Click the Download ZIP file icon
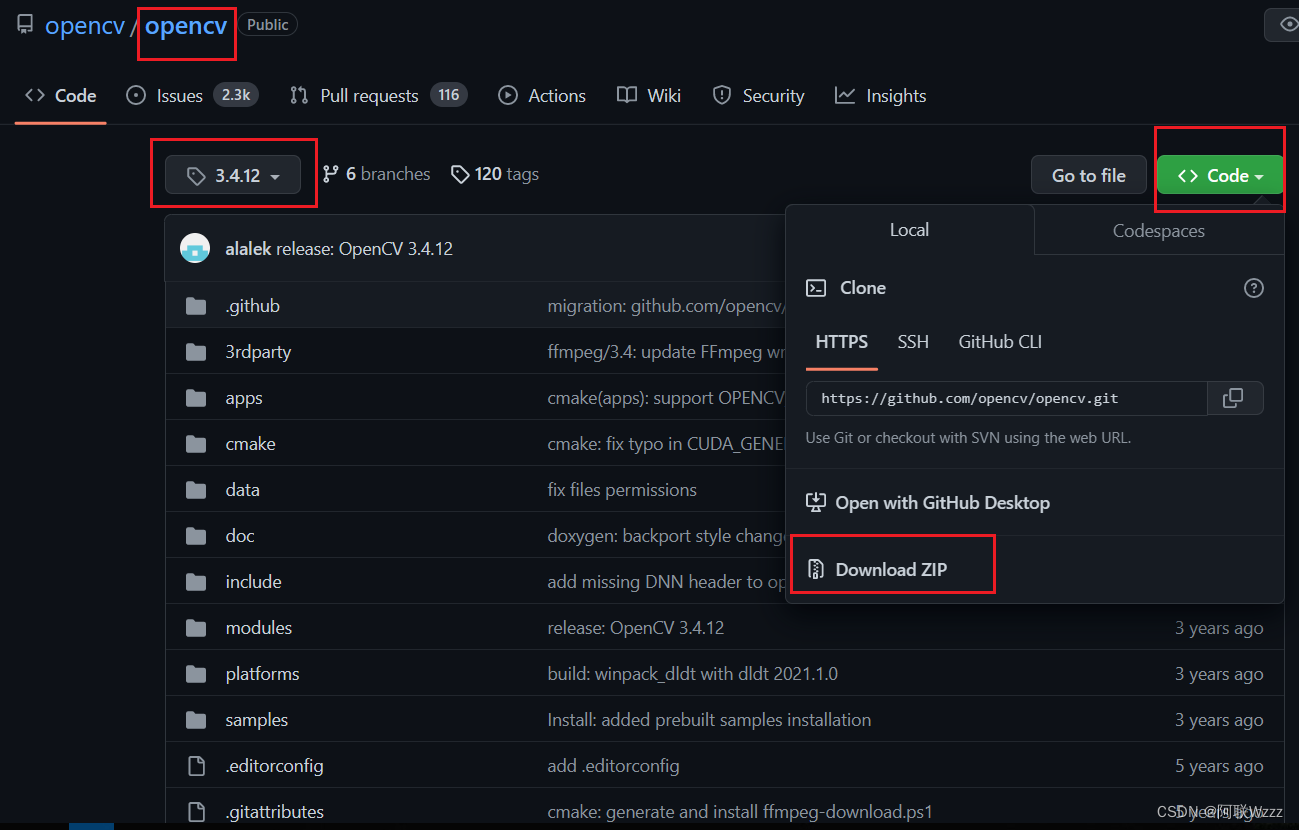The width and height of the screenshot is (1299, 830). (817, 569)
